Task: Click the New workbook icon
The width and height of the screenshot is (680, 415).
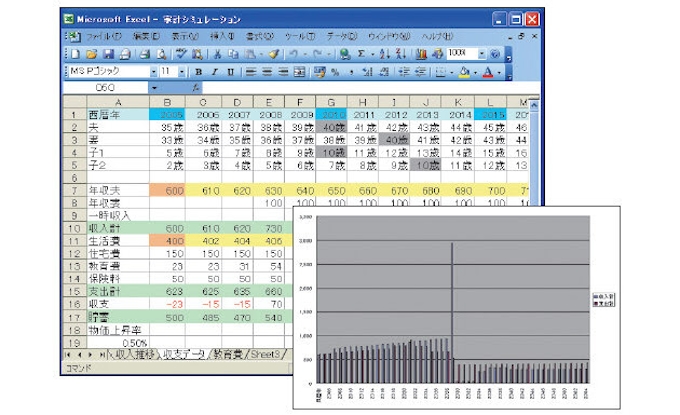Action: point(74,53)
